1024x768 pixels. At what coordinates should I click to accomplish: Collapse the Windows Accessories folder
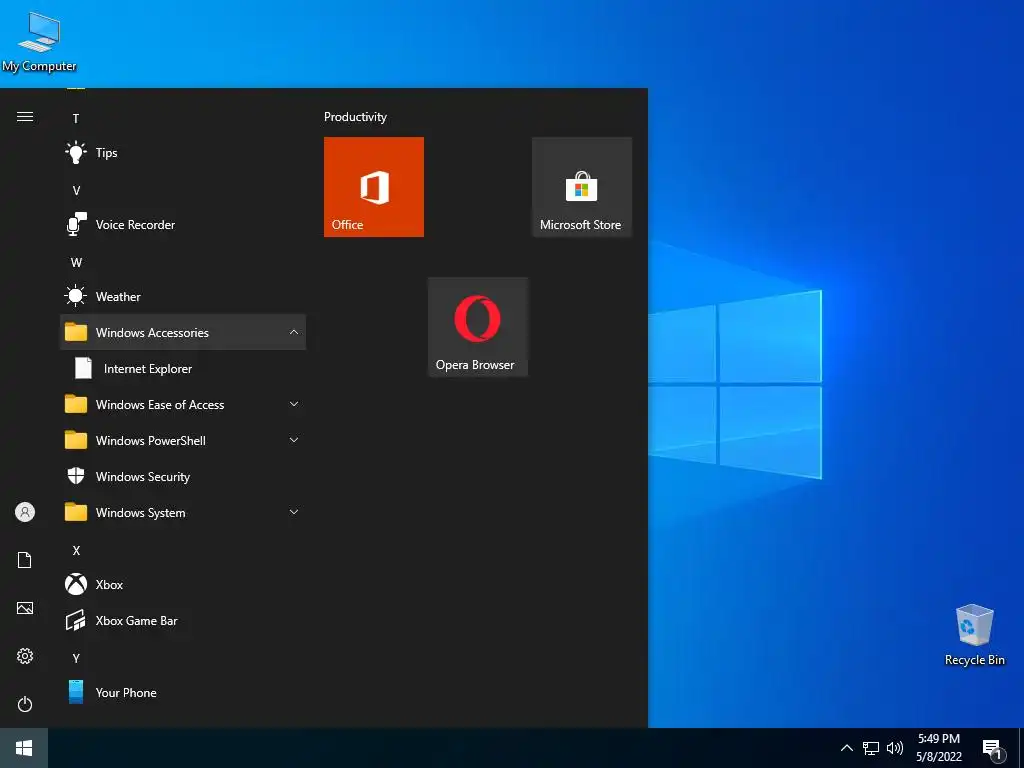pos(183,332)
